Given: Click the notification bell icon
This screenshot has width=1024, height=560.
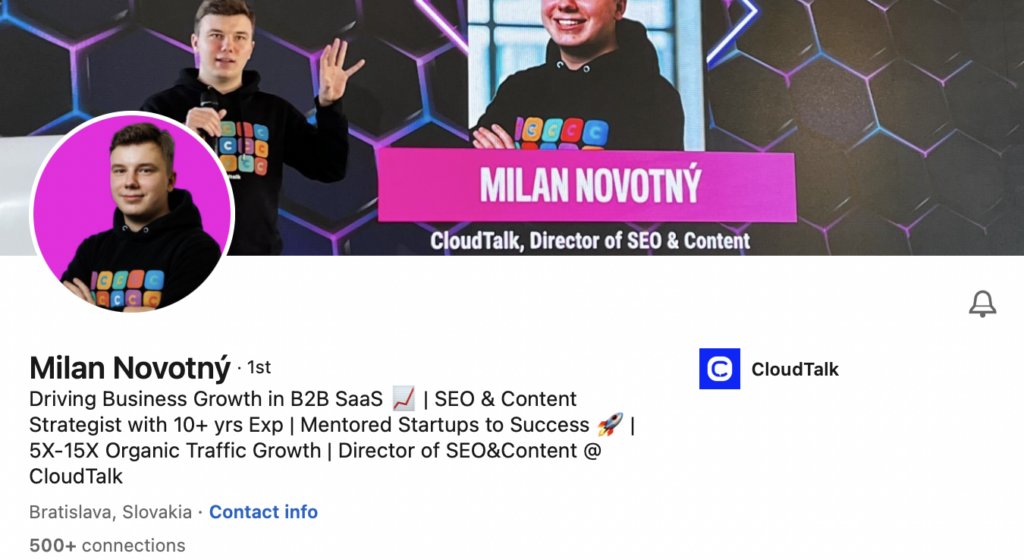Looking at the screenshot, I should [982, 304].
